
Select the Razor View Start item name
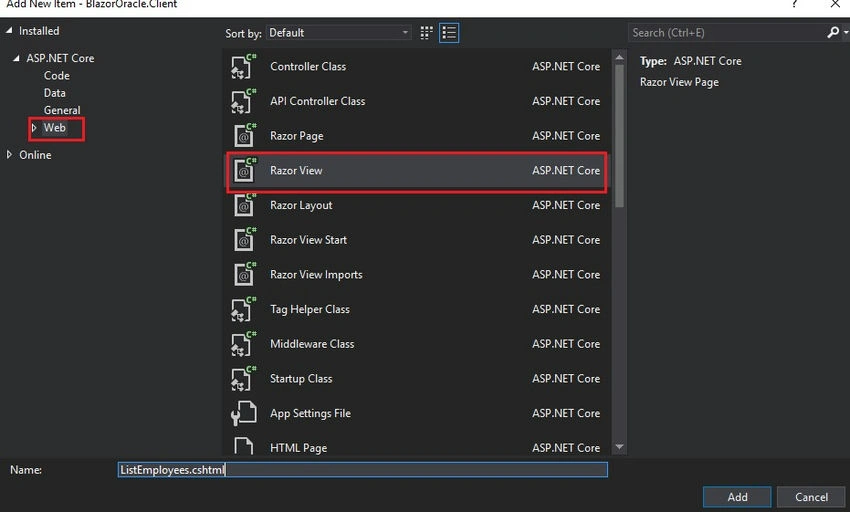[x=308, y=240]
